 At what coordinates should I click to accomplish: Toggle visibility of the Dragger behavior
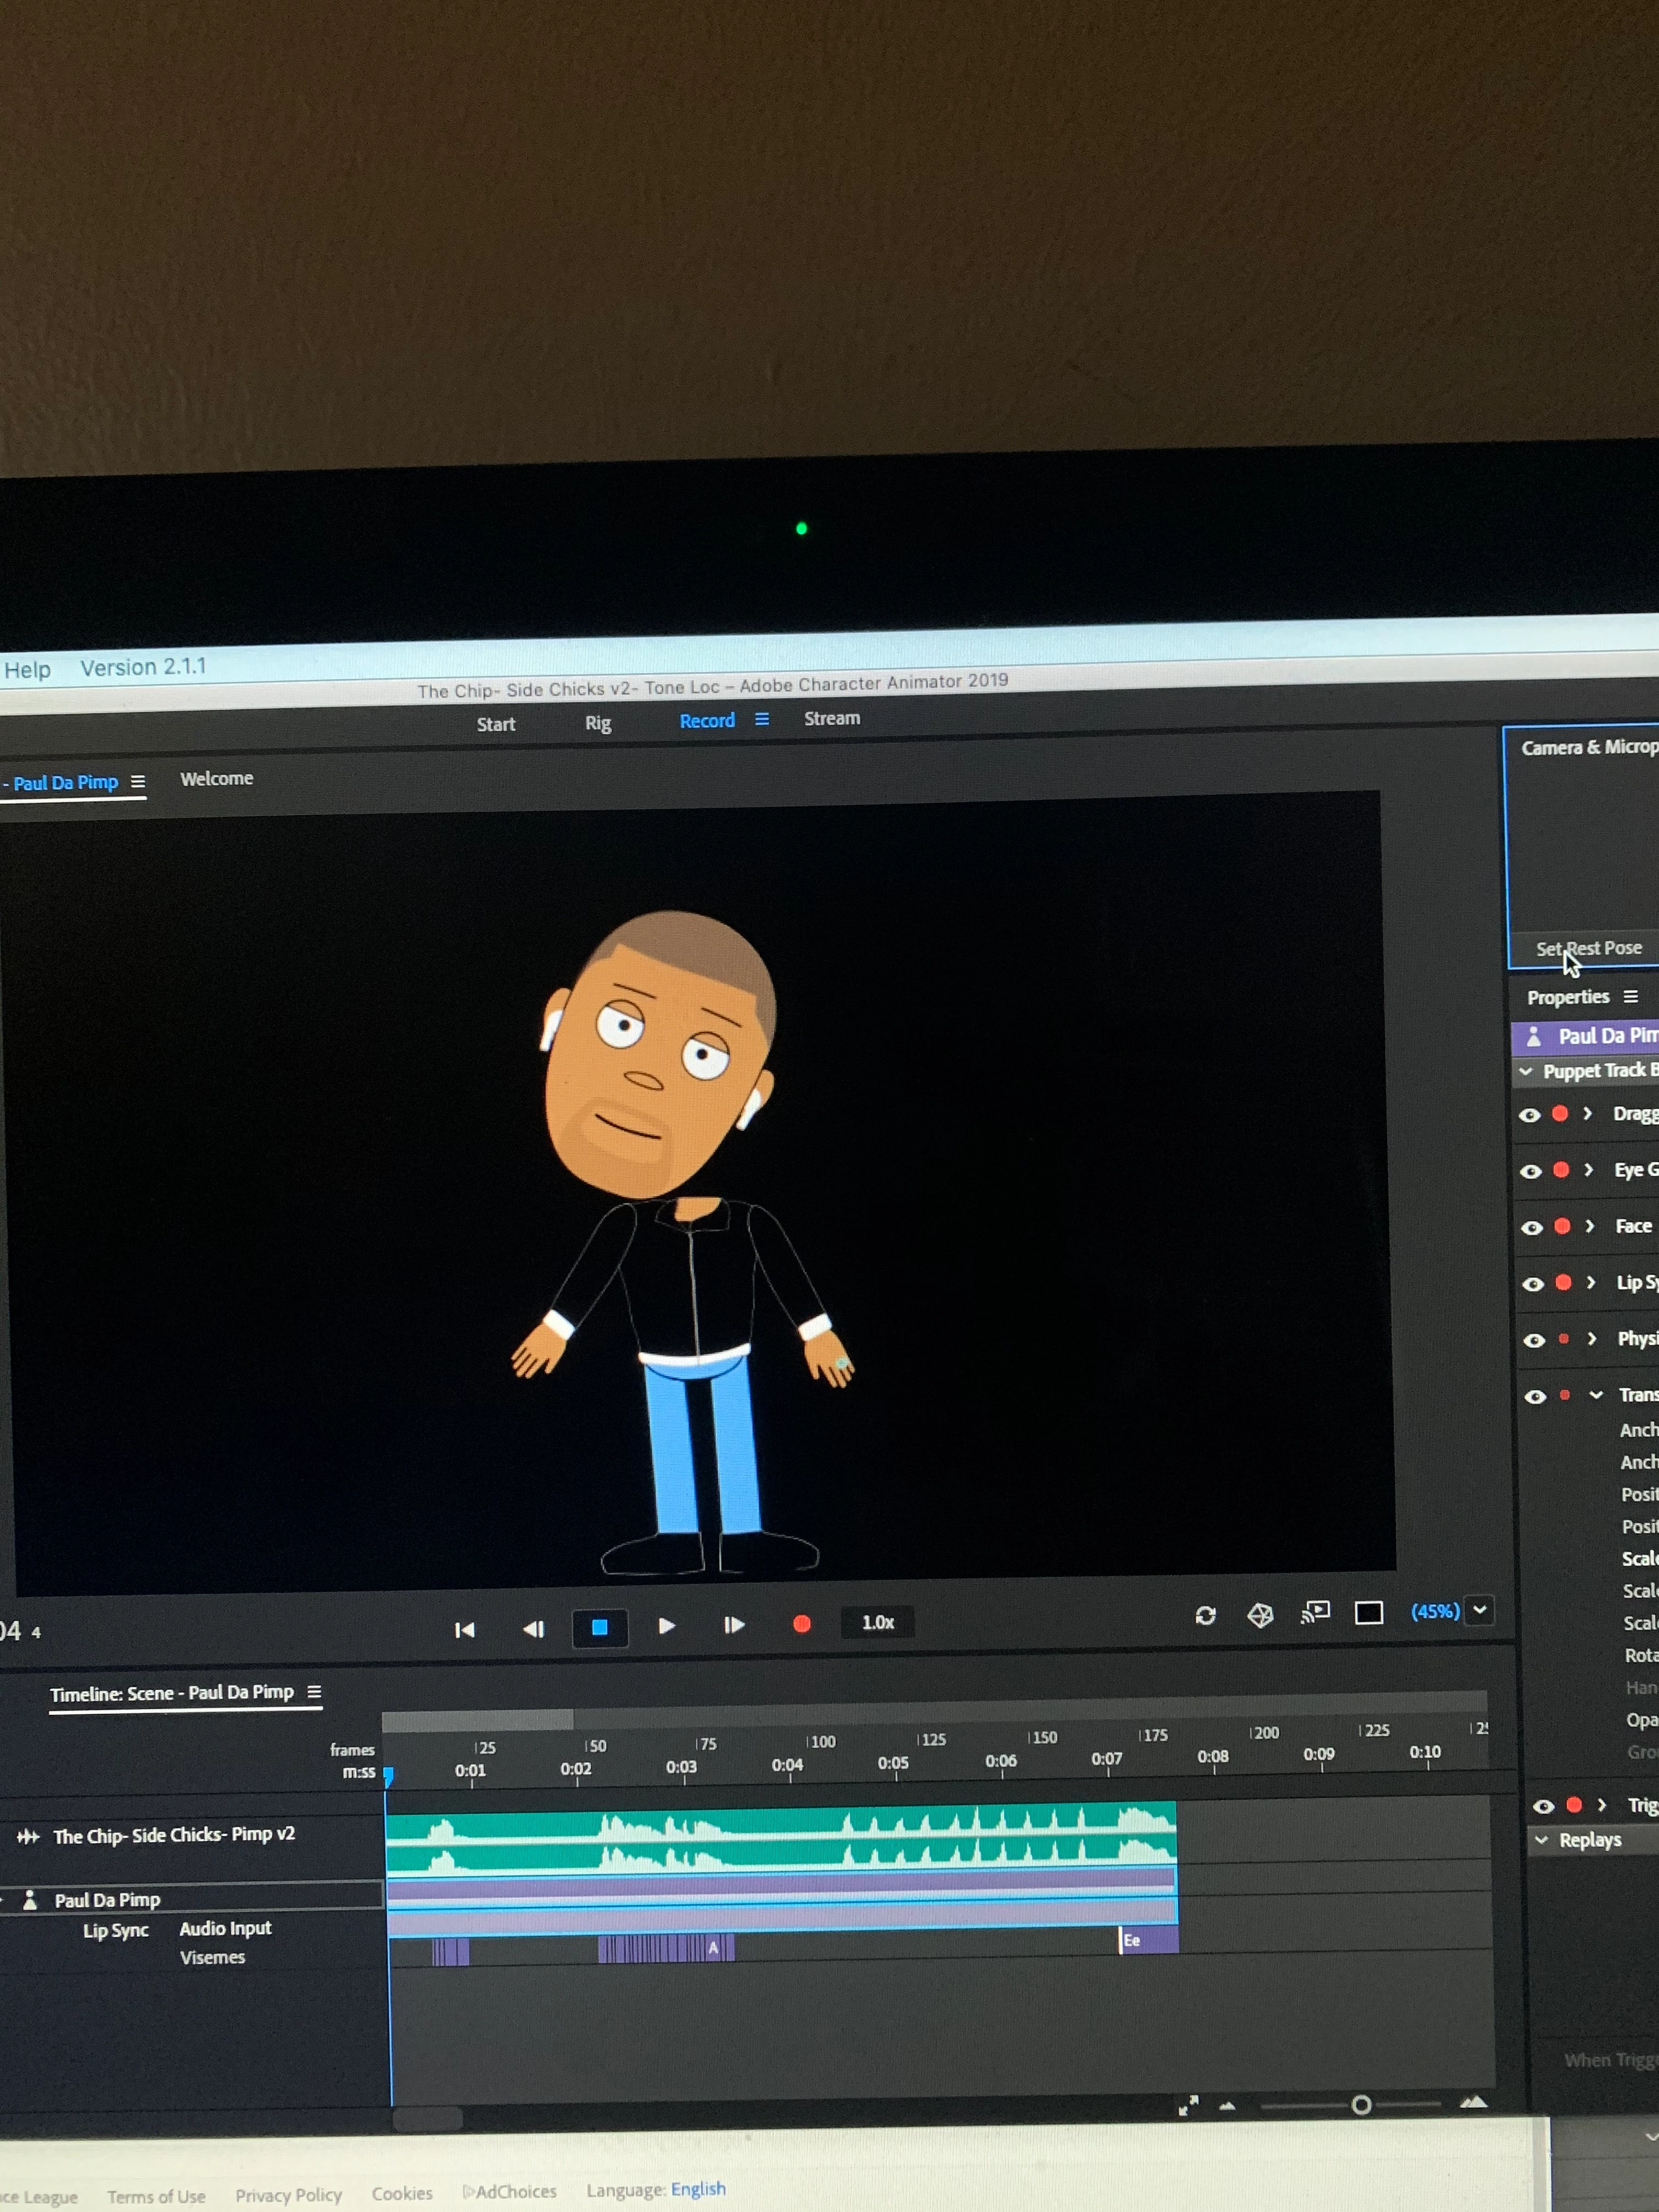[x=1530, y=1115]
